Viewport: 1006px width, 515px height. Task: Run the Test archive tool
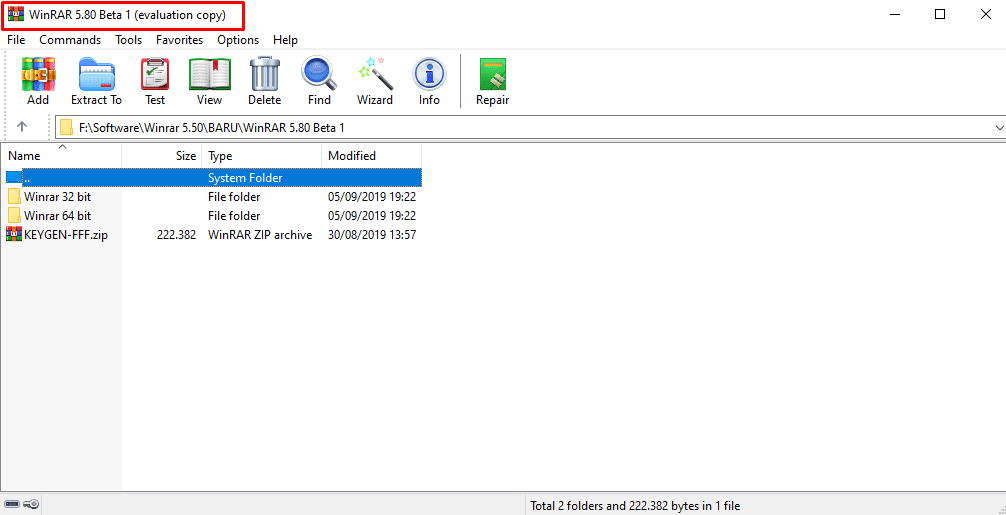click(155, 74)
